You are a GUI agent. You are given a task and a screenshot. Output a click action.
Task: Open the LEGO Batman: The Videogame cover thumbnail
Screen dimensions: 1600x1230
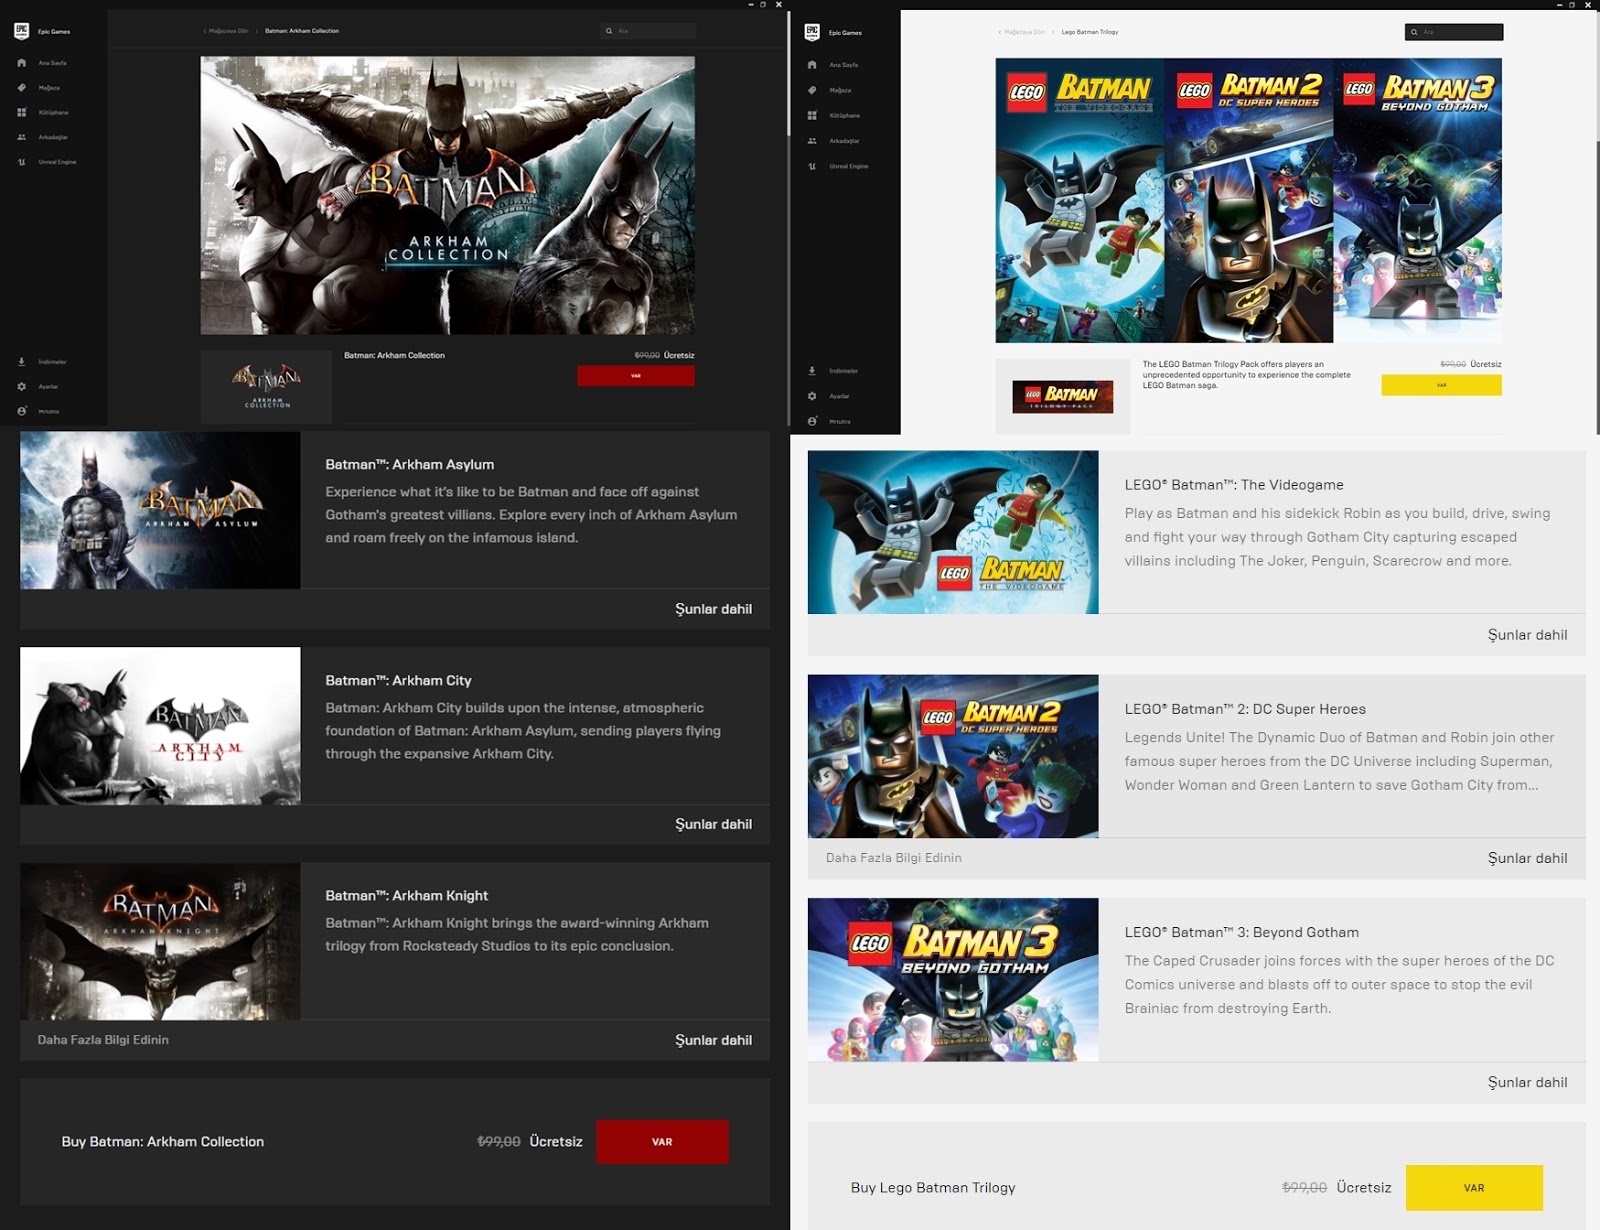coord(953,532)
